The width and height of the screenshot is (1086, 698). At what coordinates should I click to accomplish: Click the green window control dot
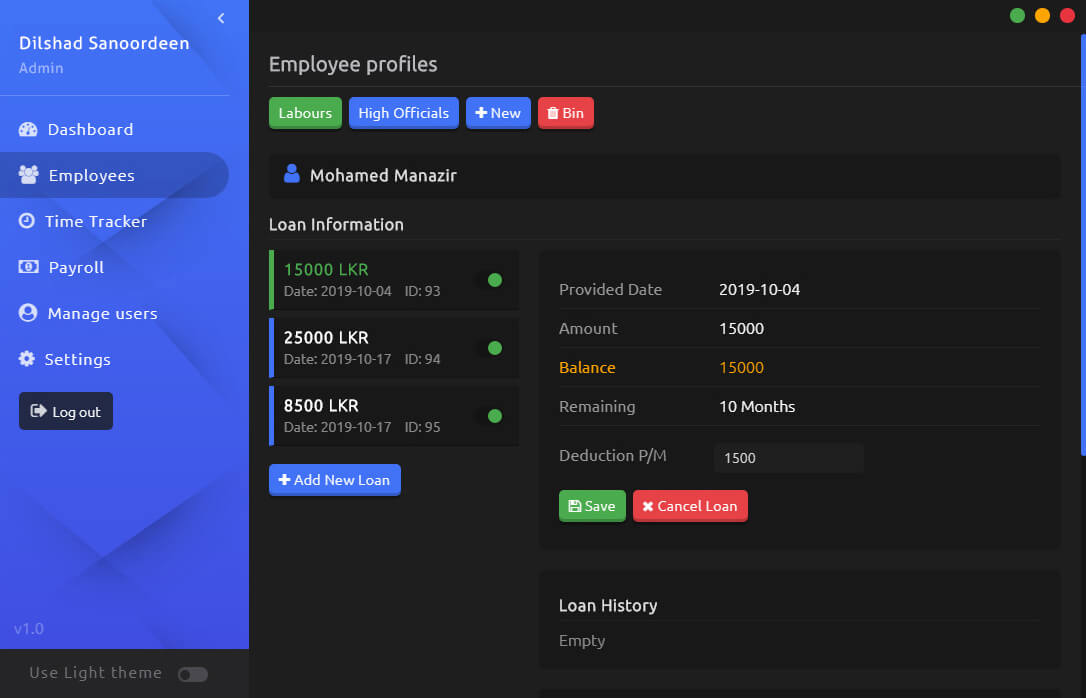(1017, 15)
